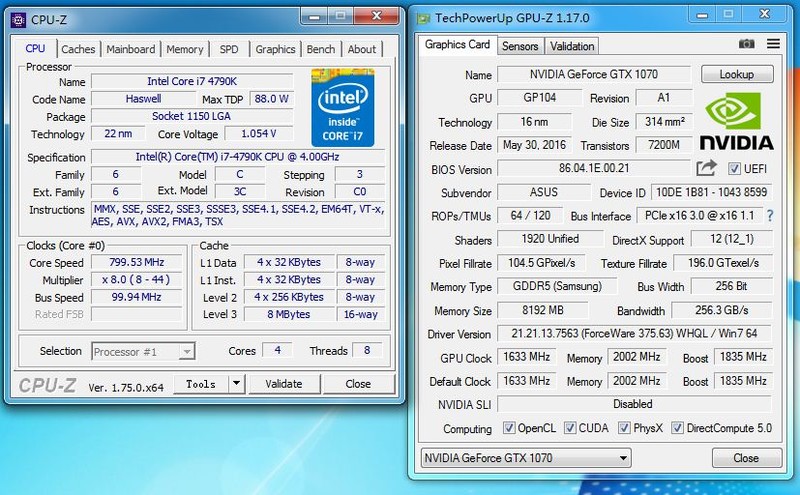
Task: Click the Close button in GPU-Z
Action: (x=746, y=458)
